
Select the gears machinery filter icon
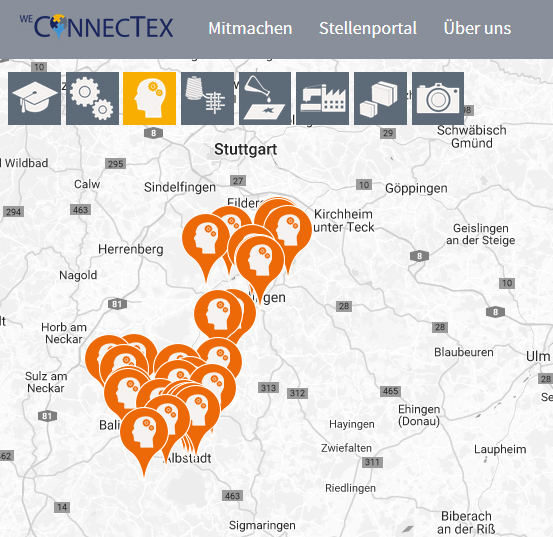(x=92, y=98)
